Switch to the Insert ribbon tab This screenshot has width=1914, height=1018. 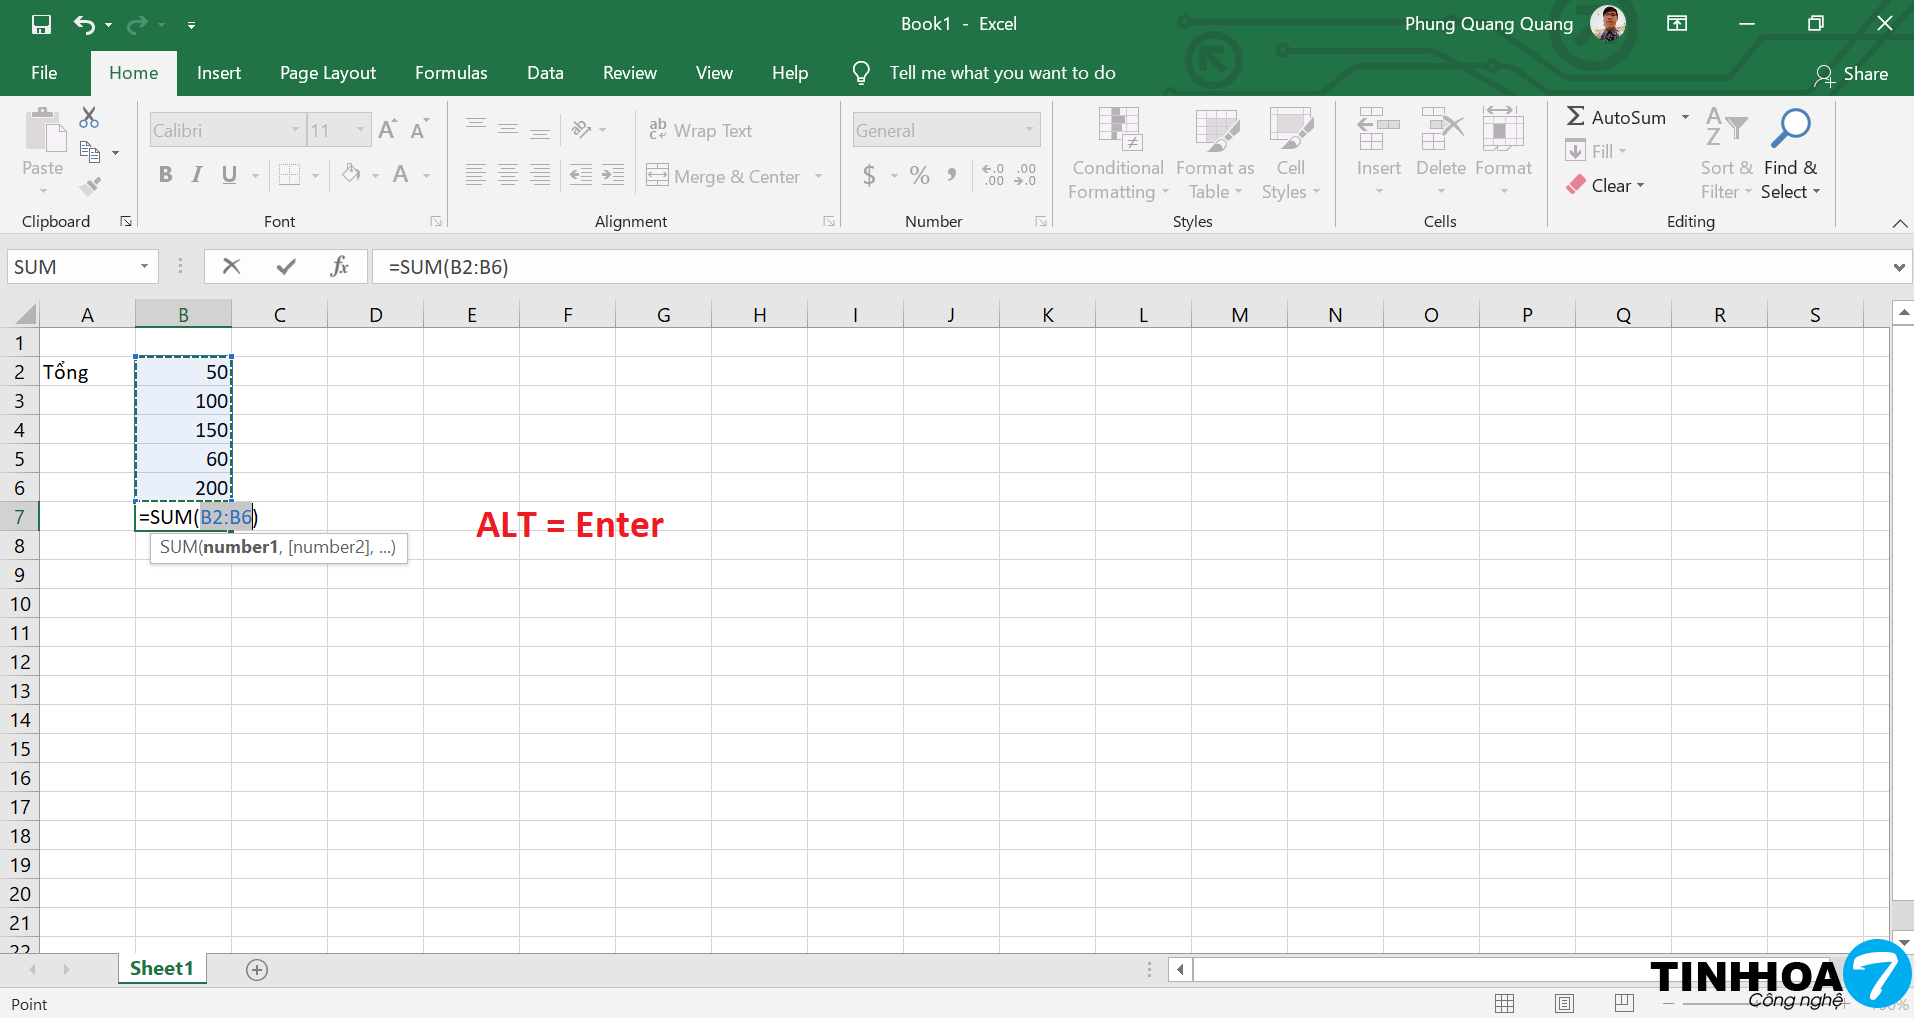pos(218,73)
